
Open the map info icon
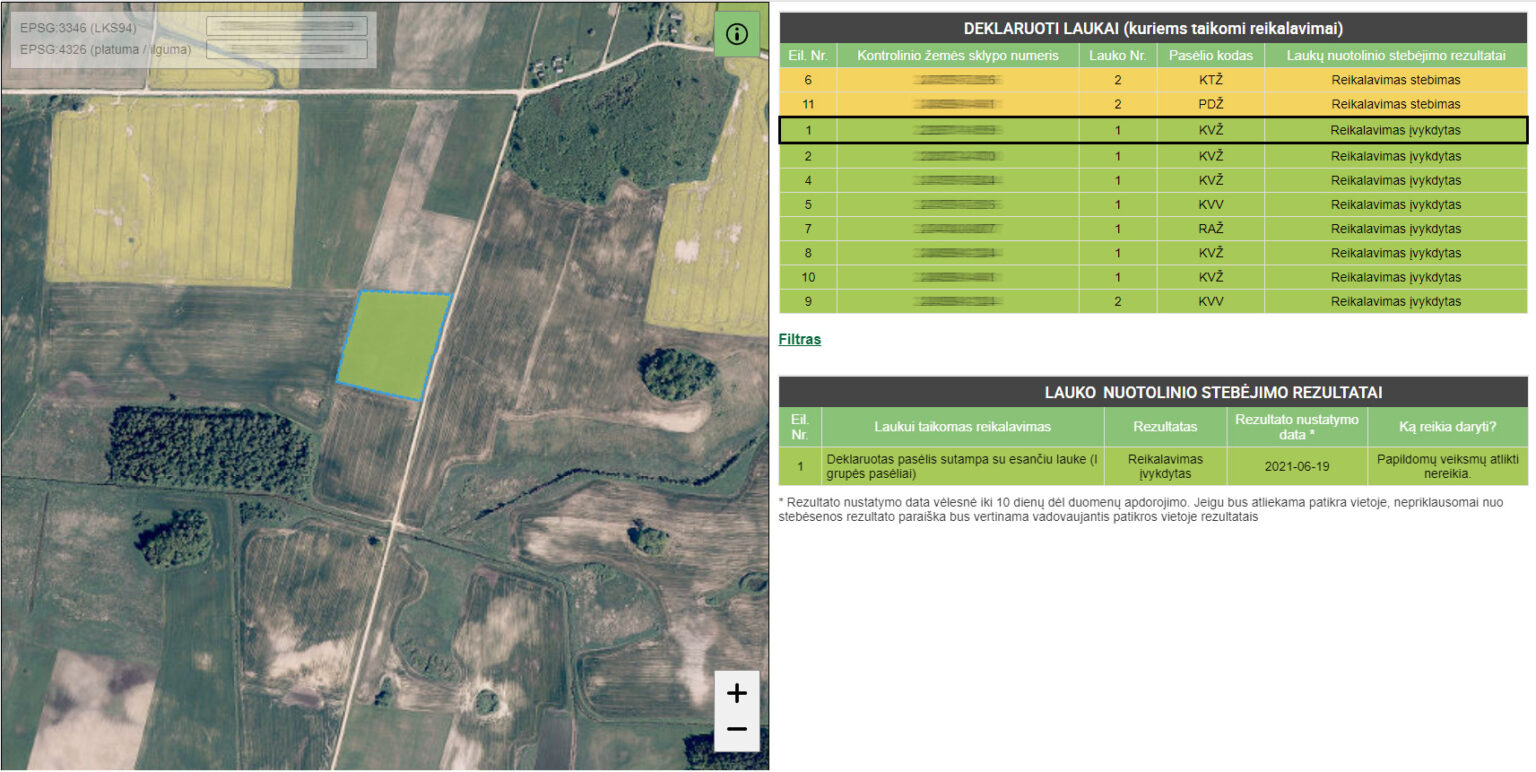coord(737,34)
